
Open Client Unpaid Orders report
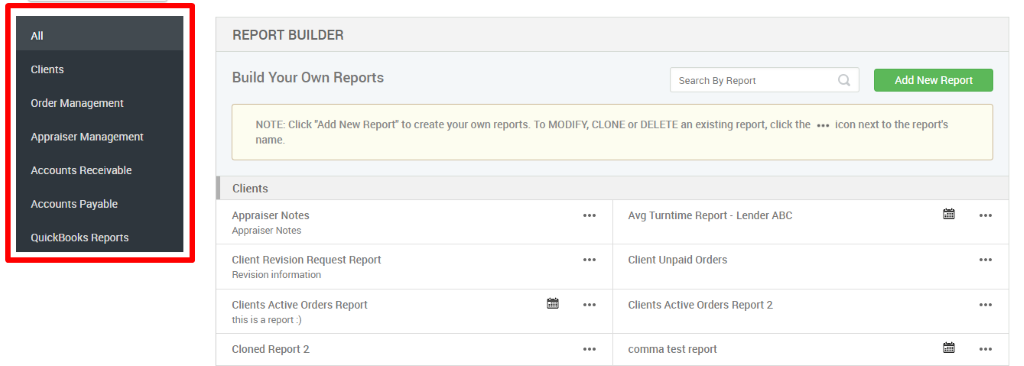(677, 260)
